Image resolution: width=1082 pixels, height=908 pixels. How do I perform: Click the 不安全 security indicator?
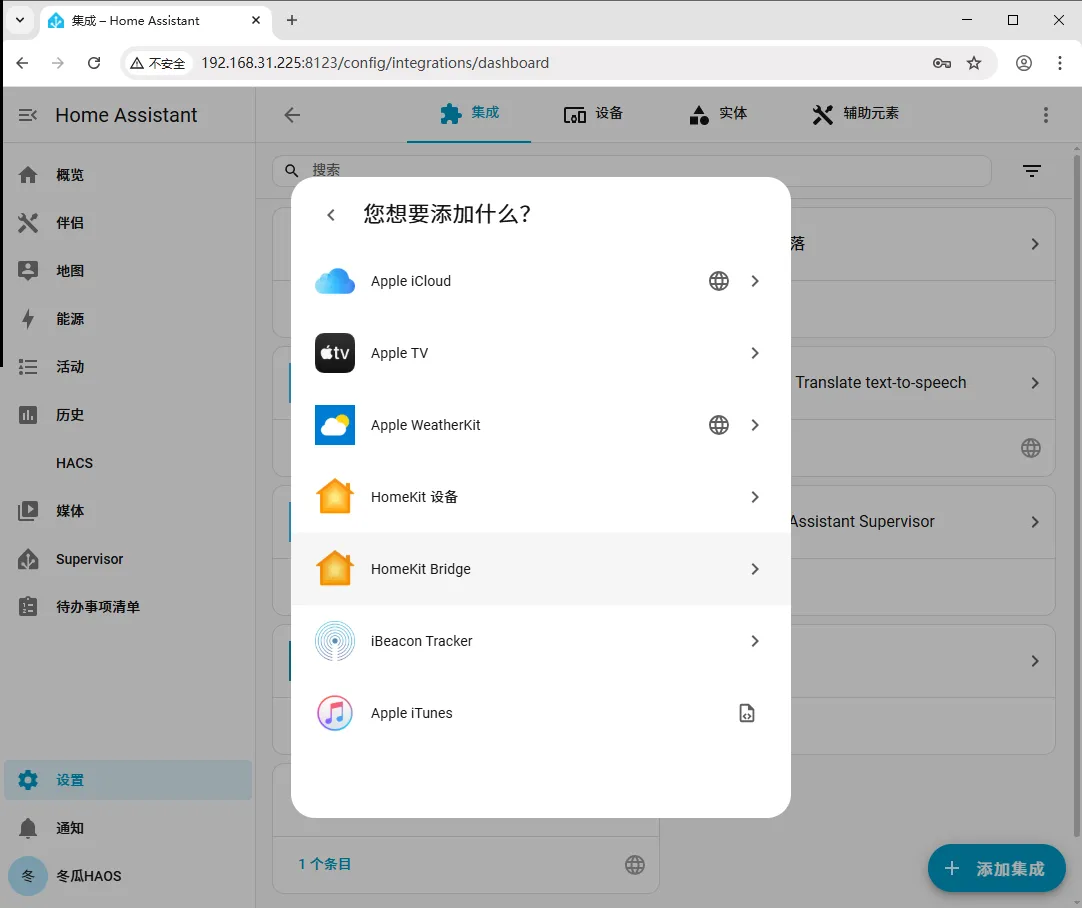pyautogui.click(x=158, y=63)
